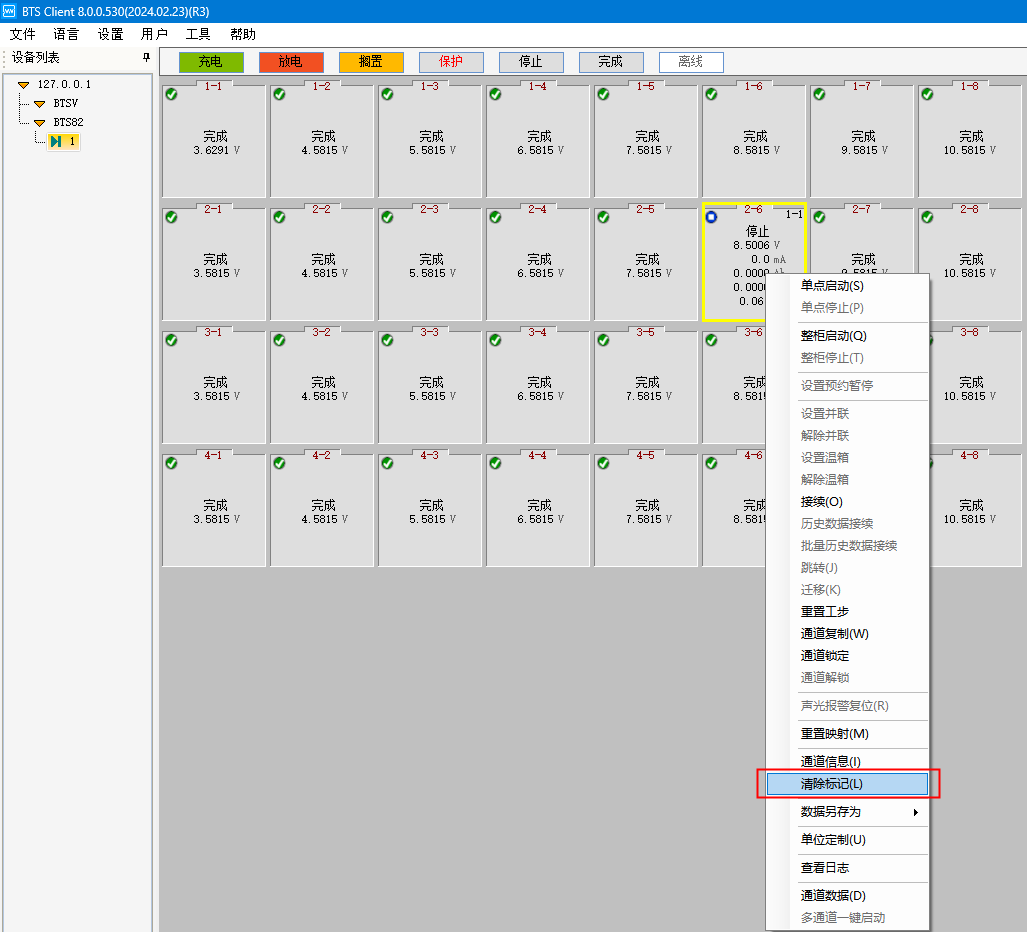The height and width of the screenshot is (932, 1027).
Task: Click green check icon on channel 1-1
Action: coord(171,94)
